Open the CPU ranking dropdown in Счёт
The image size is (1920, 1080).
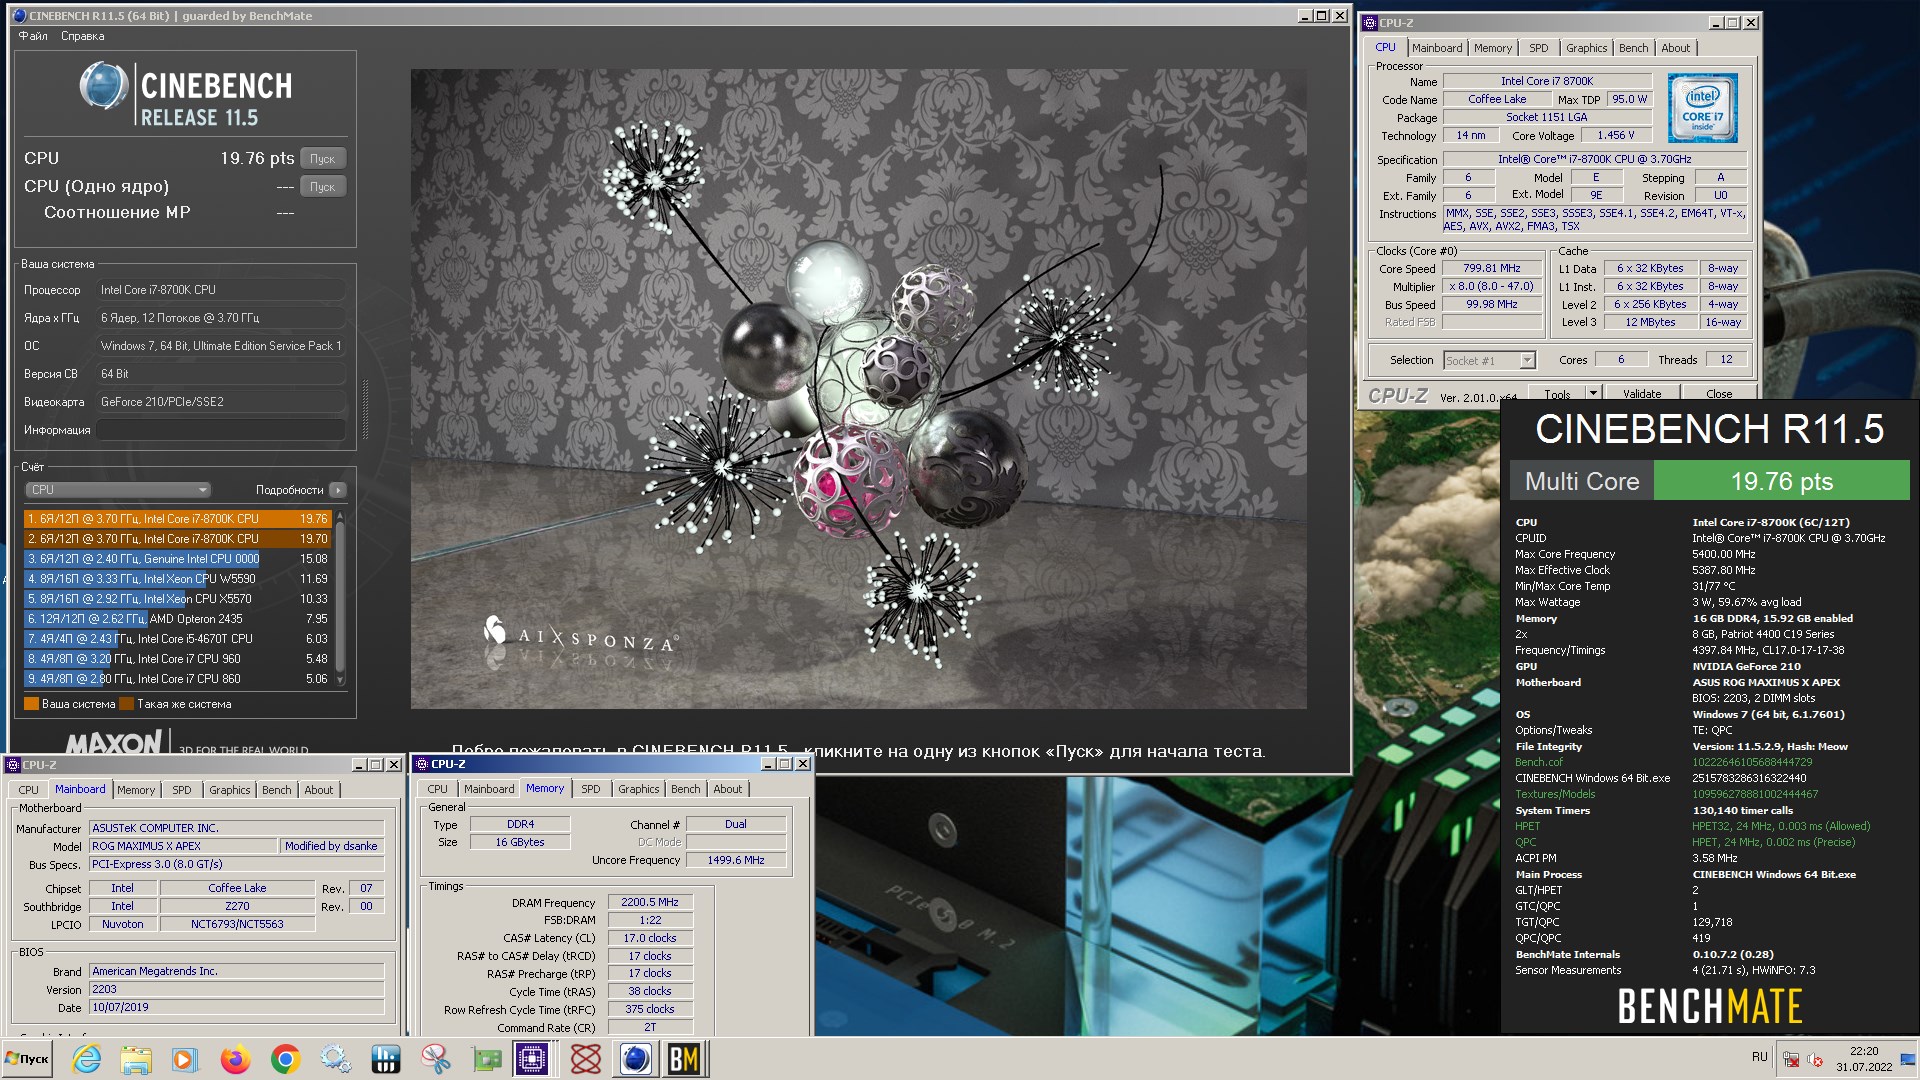click(x=117, y=490)
